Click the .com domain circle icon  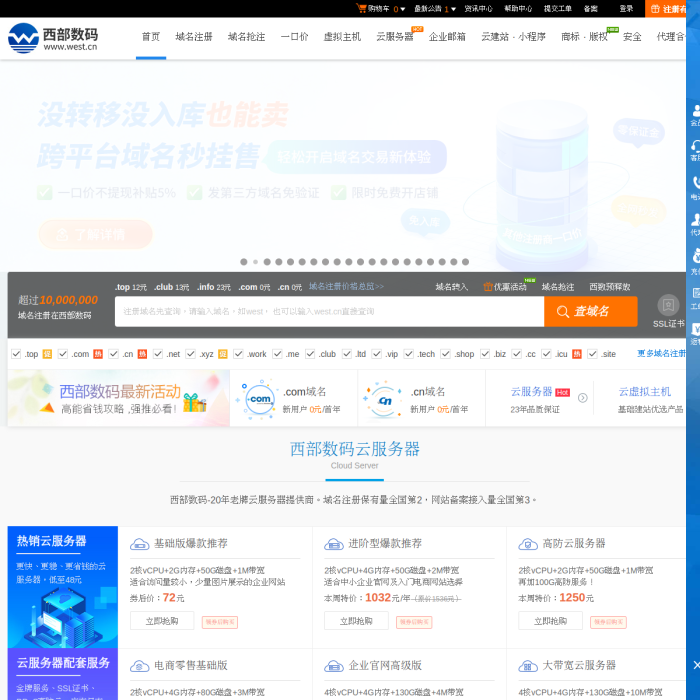260,400
